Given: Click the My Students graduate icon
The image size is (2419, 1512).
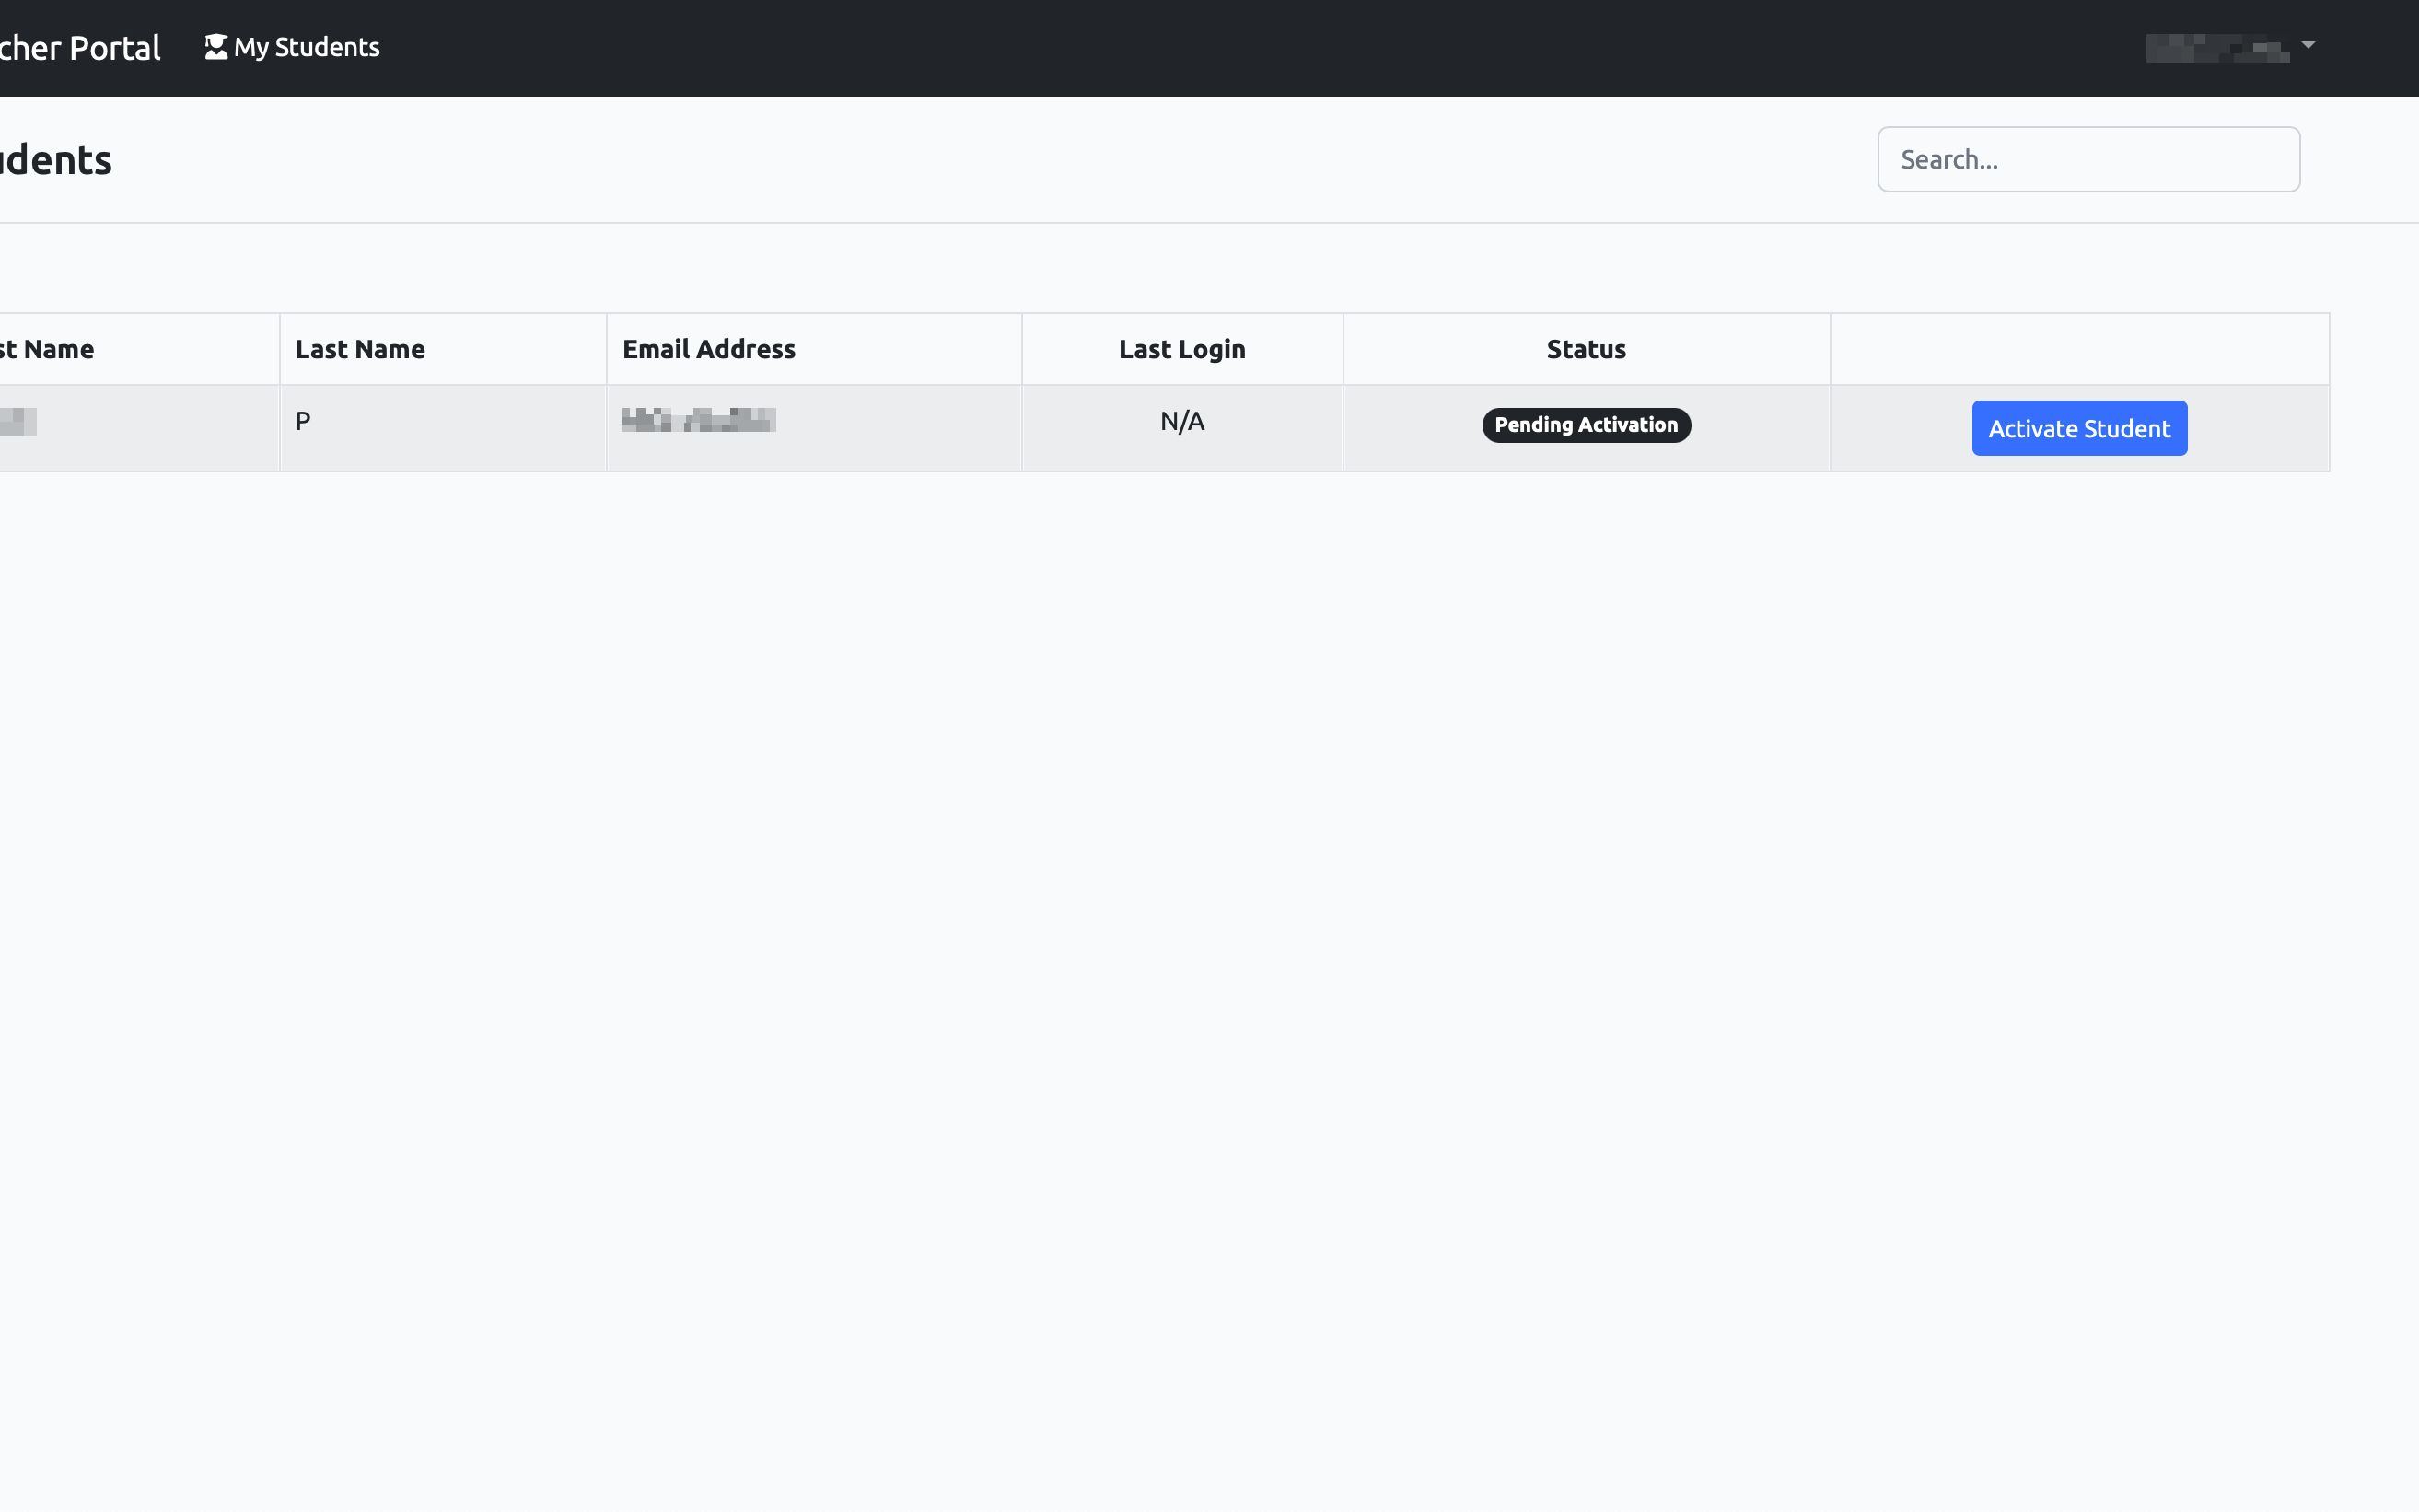Looking at the screenshot, I should (x=216, y=47).
